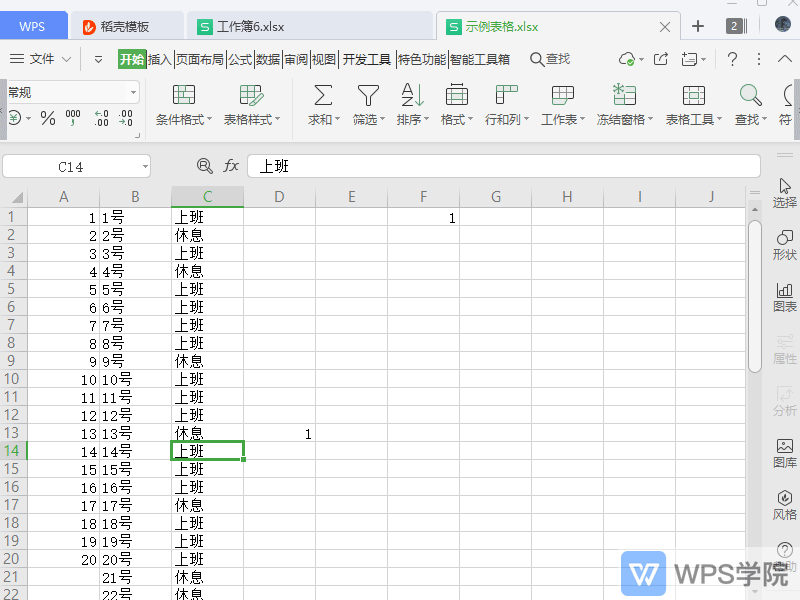Add a new tab with plus button
The image size is (800, 600).
[x=698, y=26]
